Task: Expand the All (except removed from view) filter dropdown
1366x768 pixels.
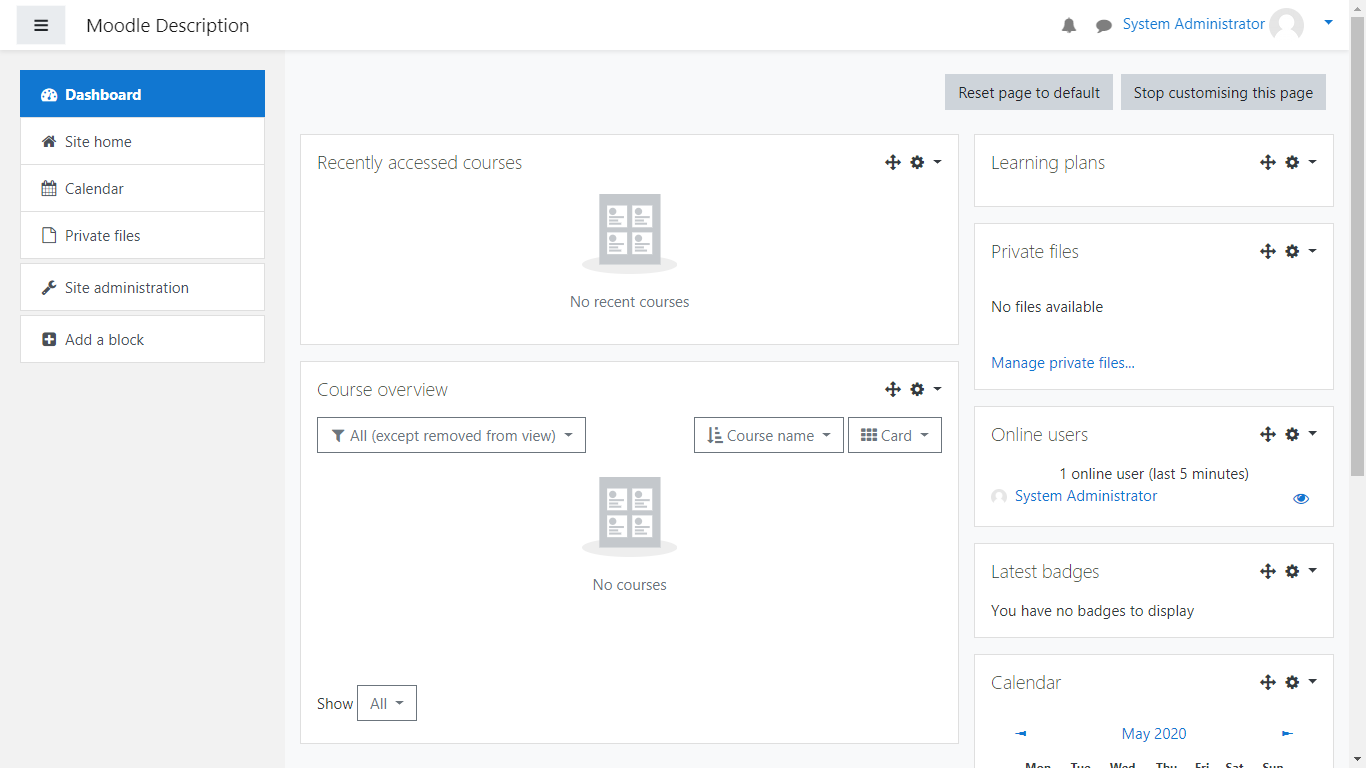Action: pos(451,436)
